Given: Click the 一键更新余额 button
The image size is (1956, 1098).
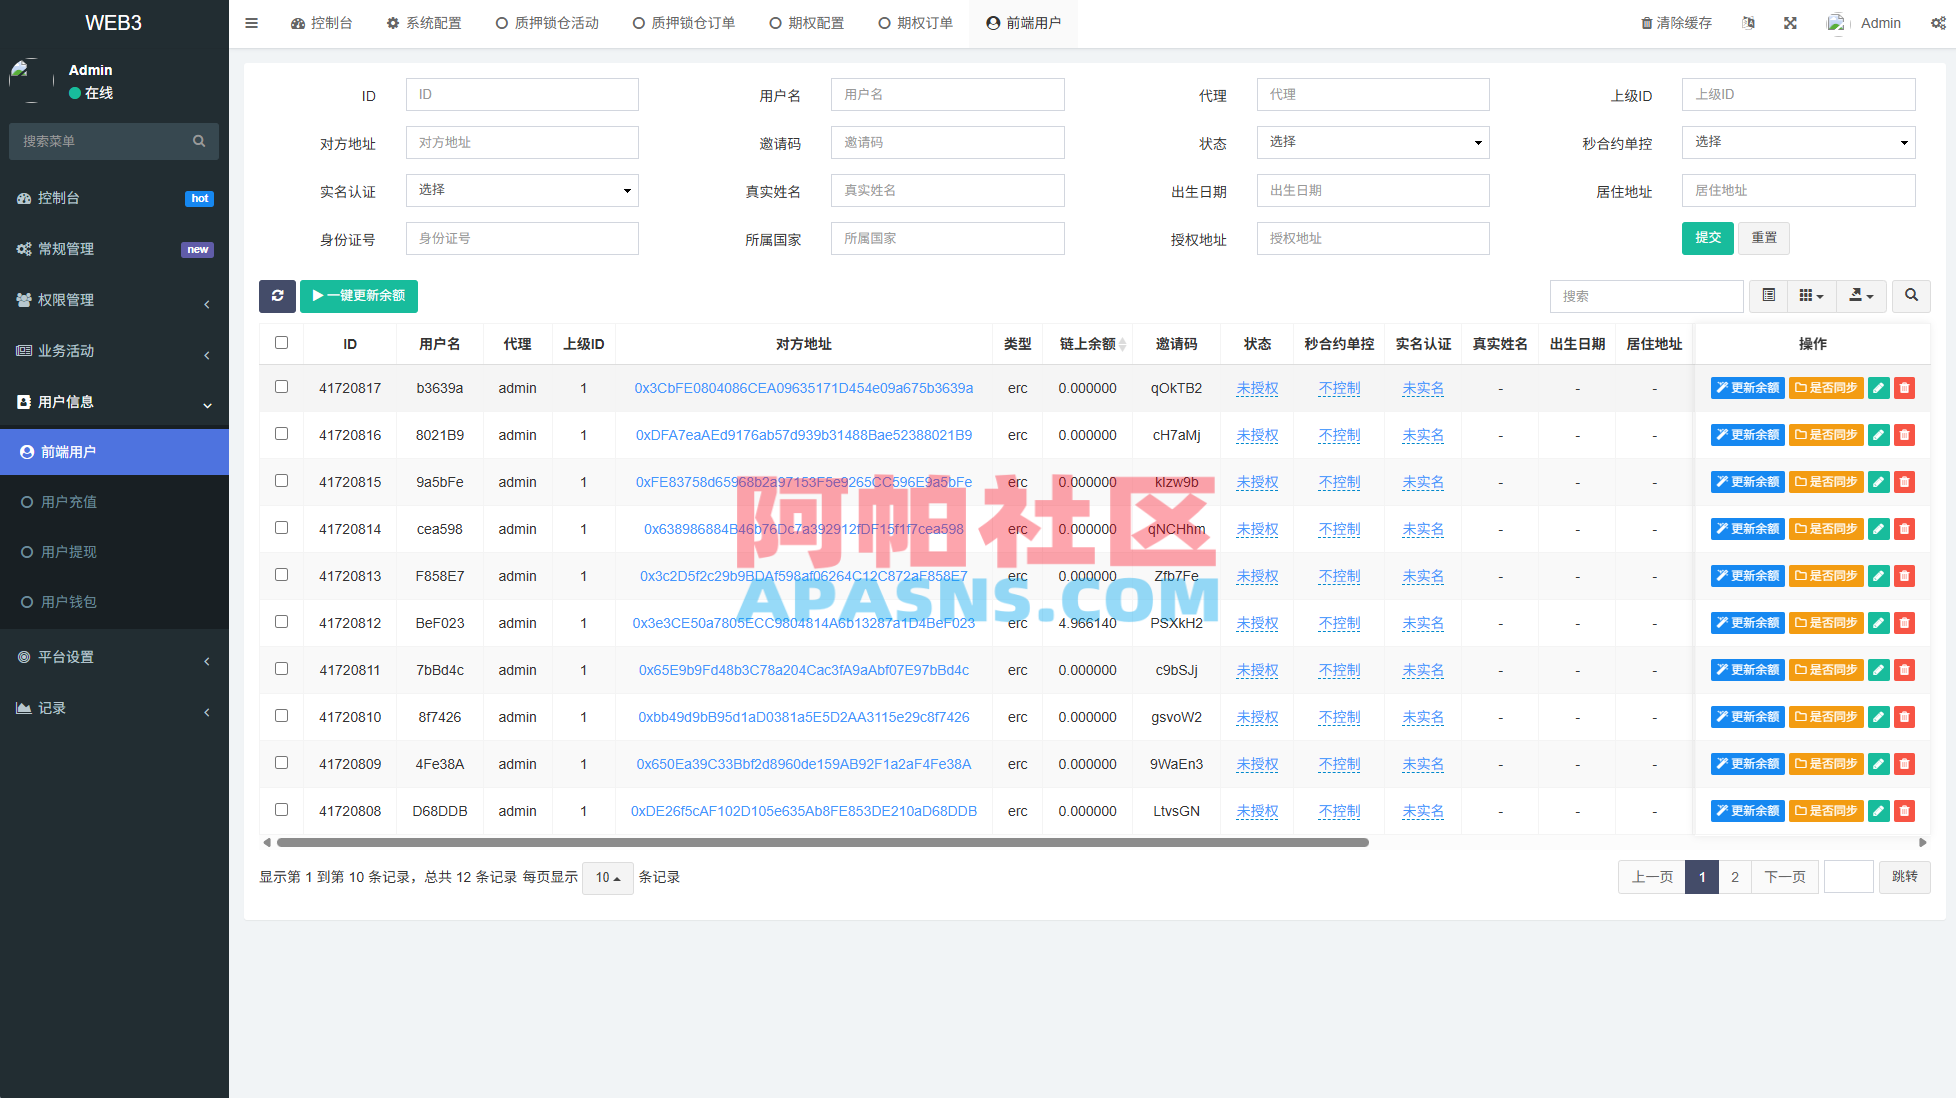Looking at the screenshot, I should coord(359,296).
